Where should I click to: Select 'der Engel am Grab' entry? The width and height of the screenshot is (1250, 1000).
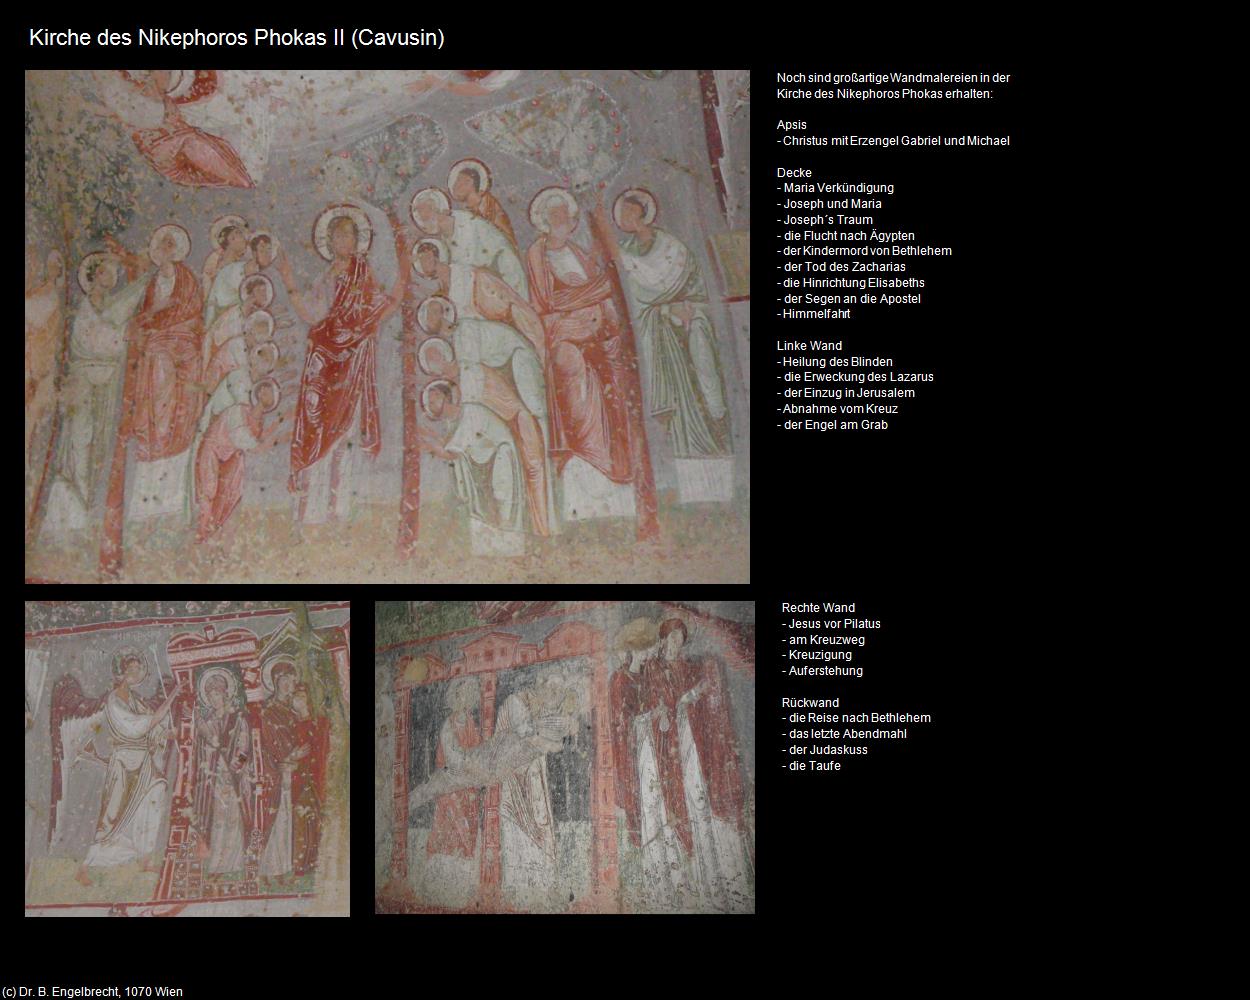click(x=832, y=425)
